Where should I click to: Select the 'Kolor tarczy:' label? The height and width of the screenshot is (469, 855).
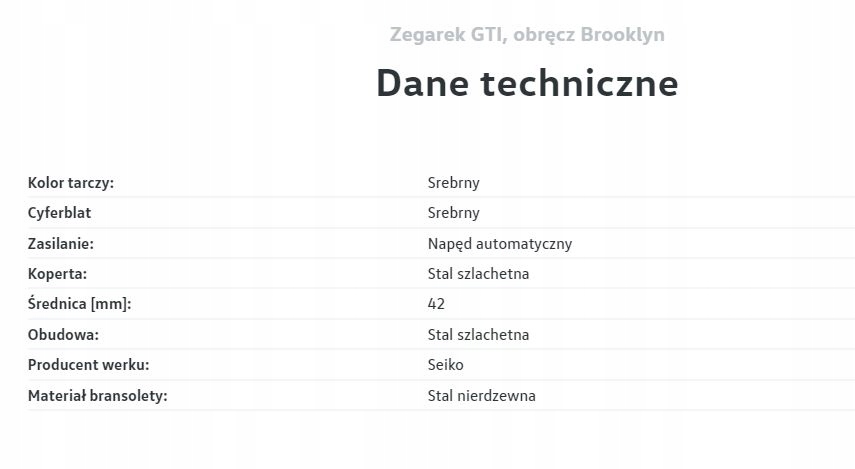pos(71,183)
